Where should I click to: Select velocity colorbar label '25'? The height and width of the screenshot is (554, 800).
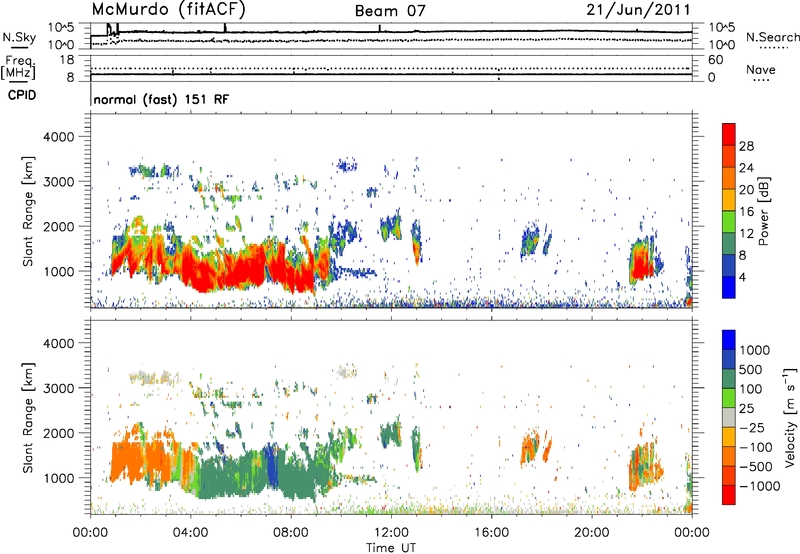[x=746, y=408]
